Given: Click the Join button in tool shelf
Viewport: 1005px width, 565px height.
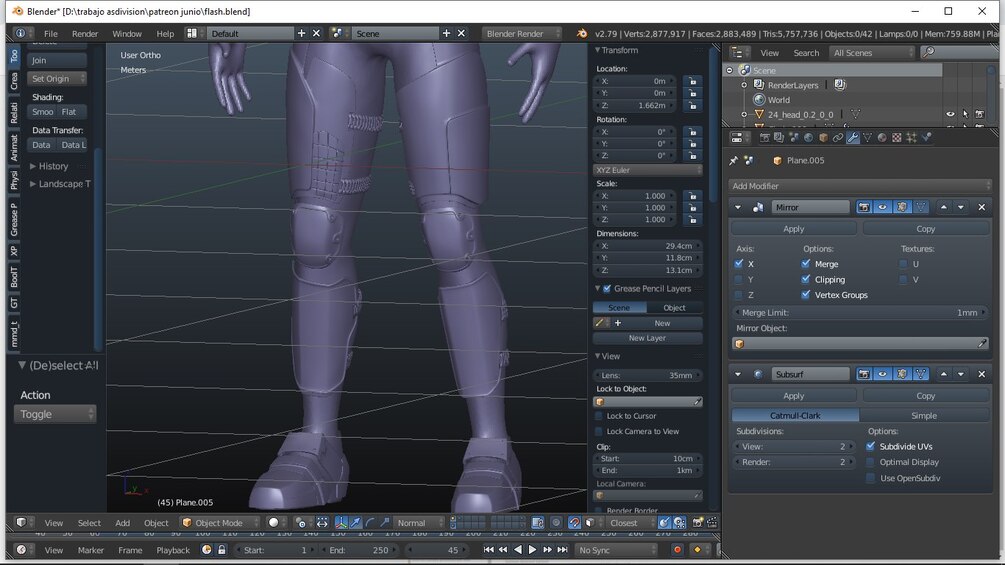Looking at the screenshot, I should pyautogui.click(x=56, y=60).
